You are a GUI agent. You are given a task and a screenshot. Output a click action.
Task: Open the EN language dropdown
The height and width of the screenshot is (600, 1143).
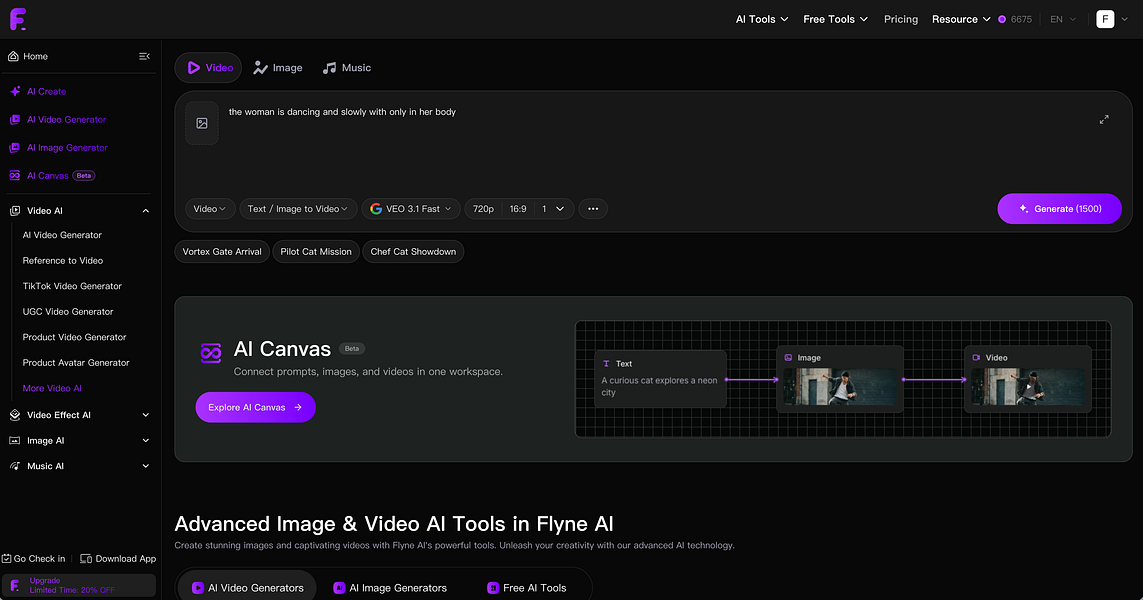(x=1063, y=20)
